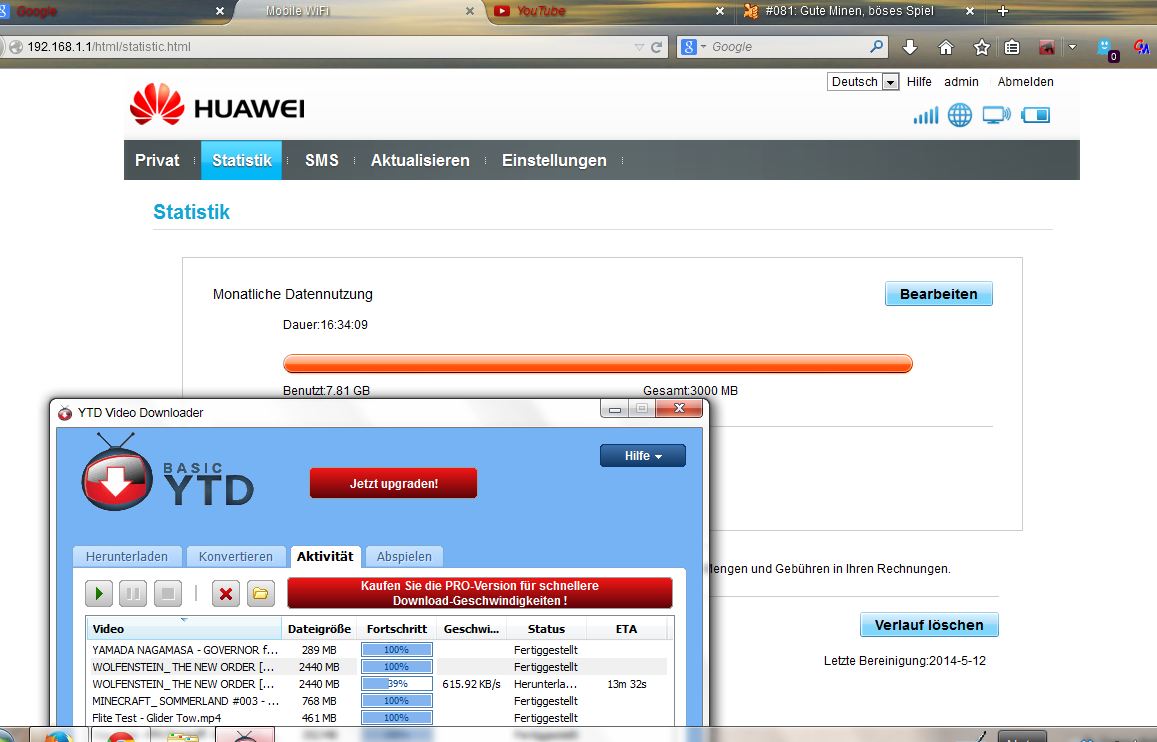
Task: Open the bookmarks list icon
Action: click(x=1012, y=47)
